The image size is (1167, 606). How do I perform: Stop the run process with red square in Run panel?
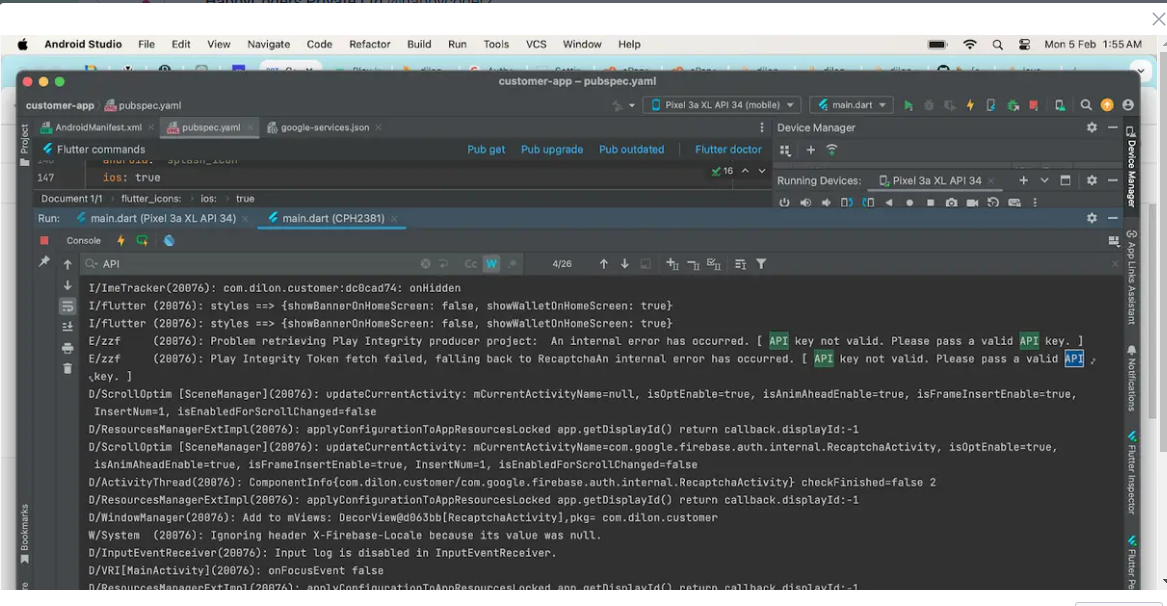[44, 240]
